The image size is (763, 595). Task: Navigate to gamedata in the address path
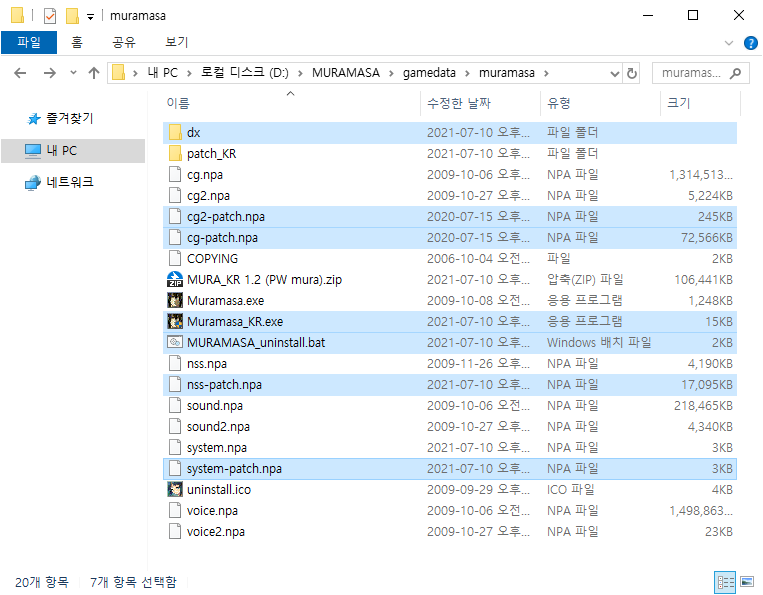tap(429, 73)
